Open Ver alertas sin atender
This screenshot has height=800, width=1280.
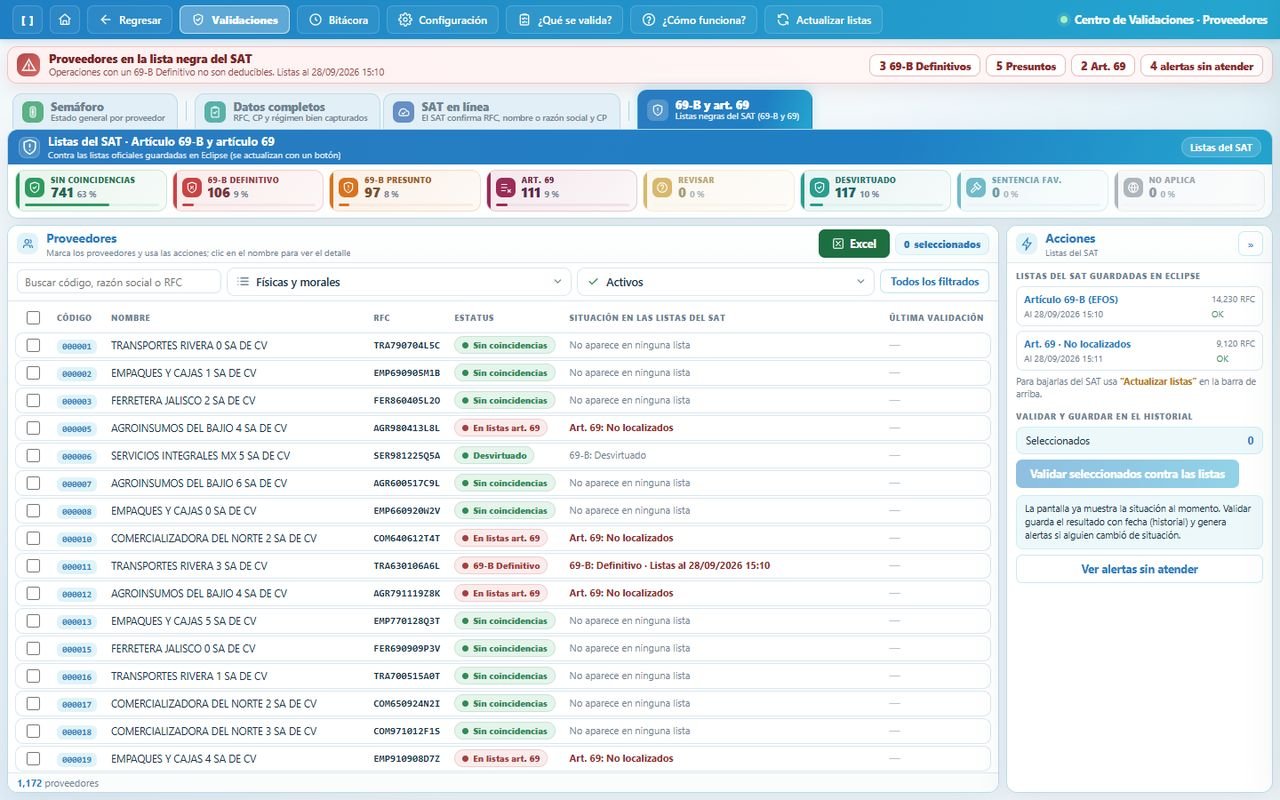(1140, 569)
